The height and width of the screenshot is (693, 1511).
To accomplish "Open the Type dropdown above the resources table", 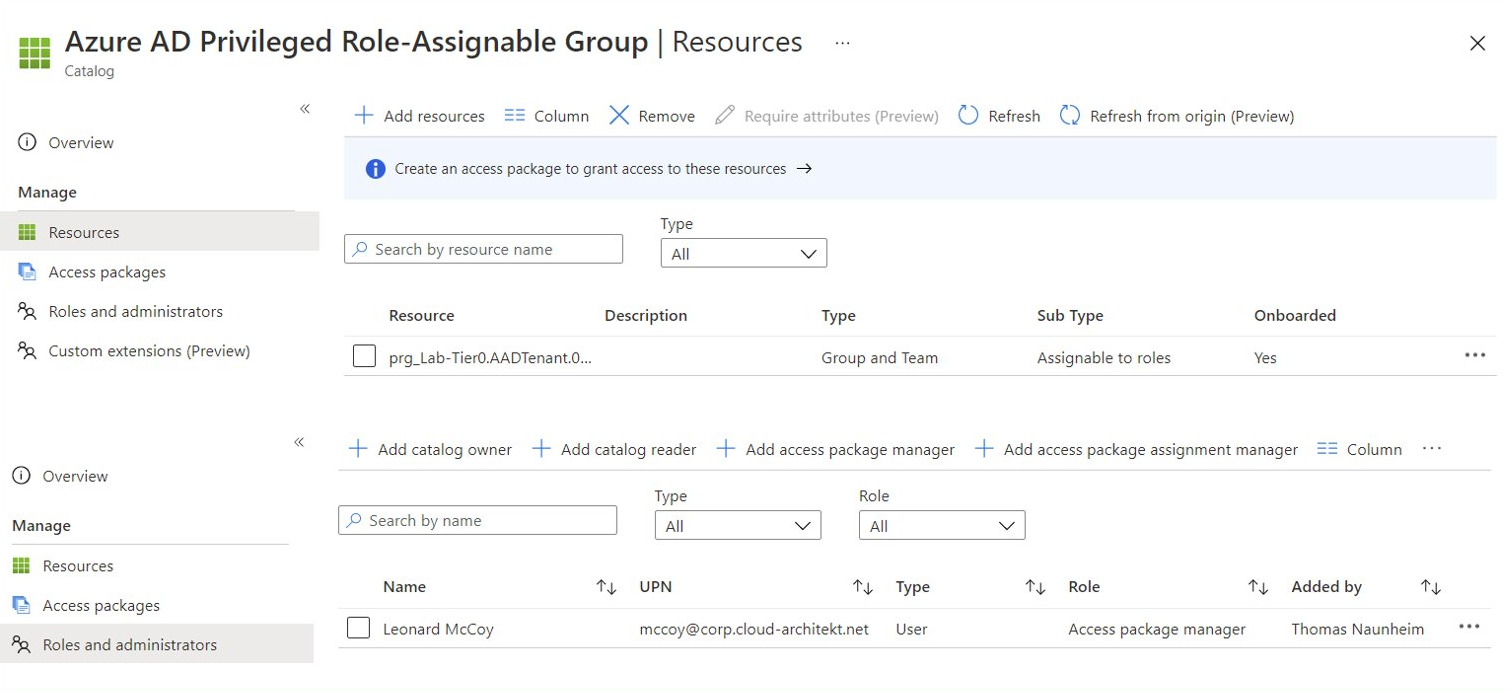I will pos(744,254).
